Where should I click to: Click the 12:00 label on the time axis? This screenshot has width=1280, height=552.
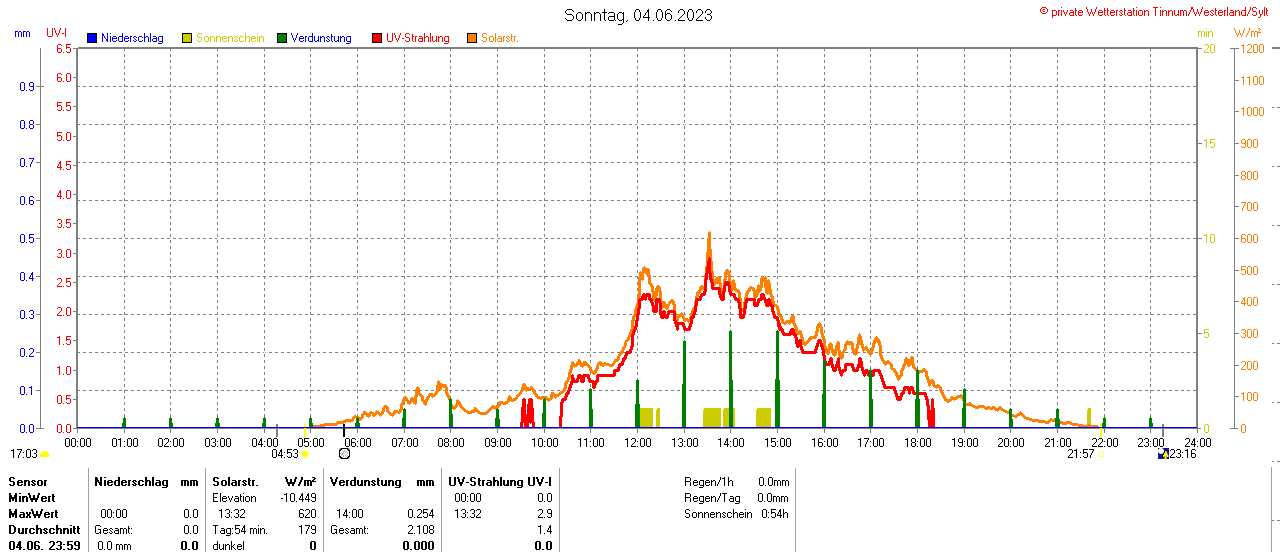[637, 442]
